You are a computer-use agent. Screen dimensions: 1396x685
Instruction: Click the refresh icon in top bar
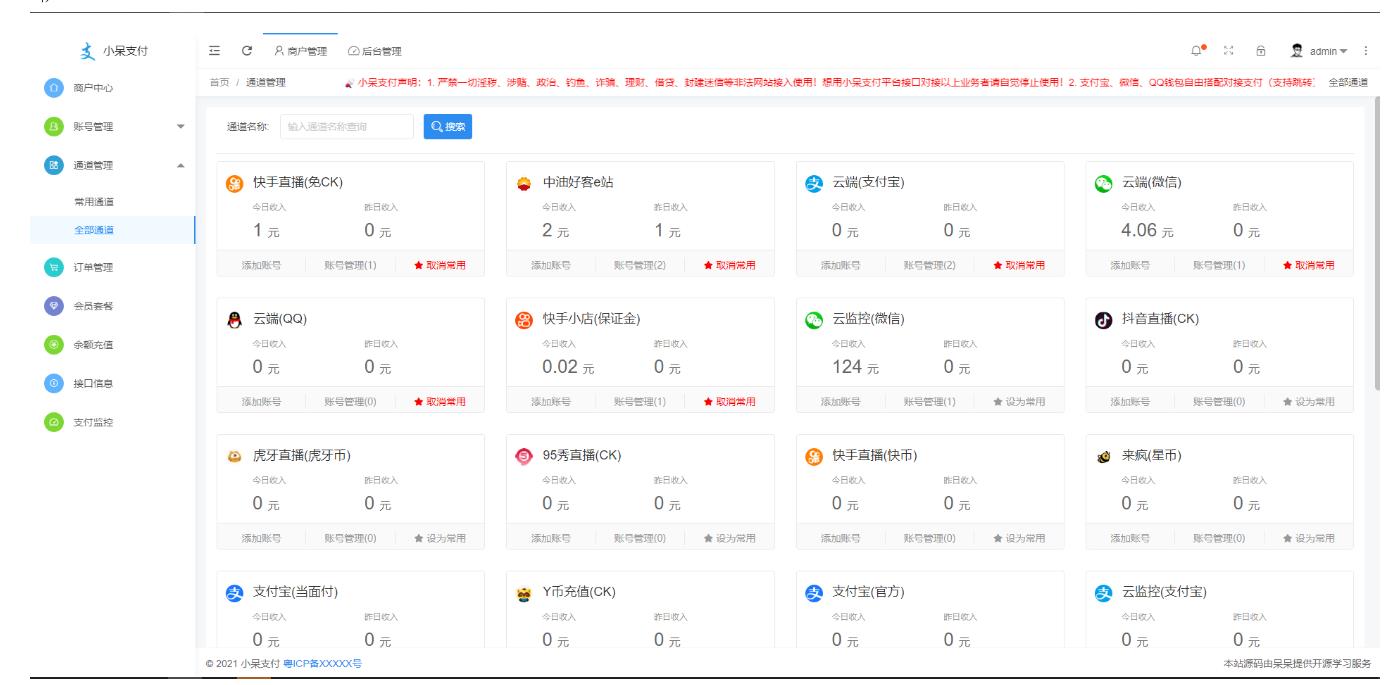pyautogui.click(x=246, y=51)
